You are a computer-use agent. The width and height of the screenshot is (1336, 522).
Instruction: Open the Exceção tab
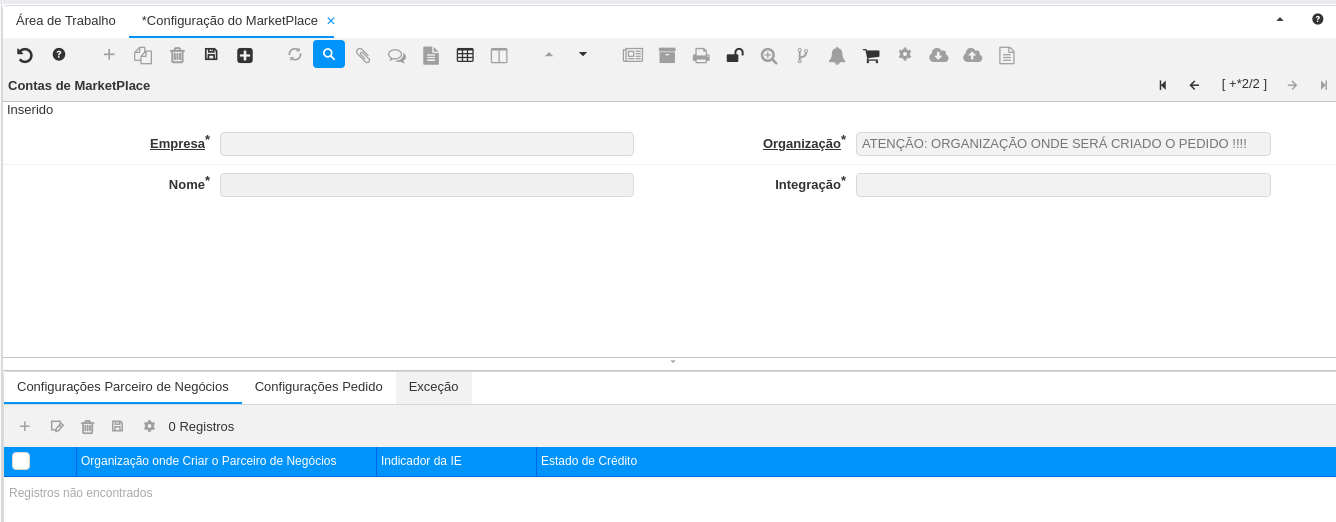coord(433,387)
